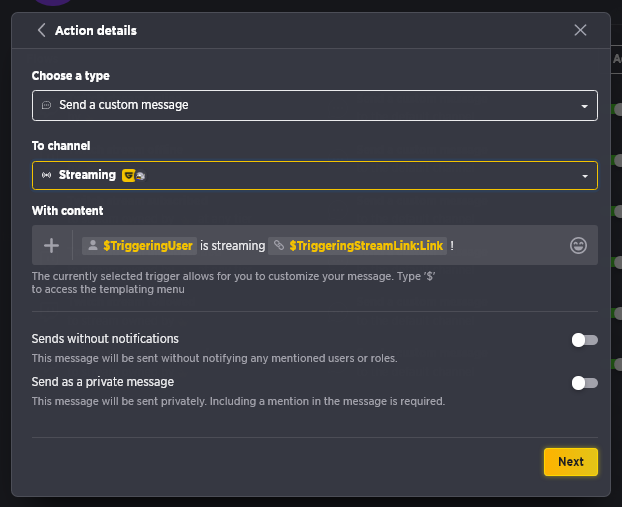The image size is (622, 507).
Task: Click the Streaming channel name text
Action: tap(87, 175)
